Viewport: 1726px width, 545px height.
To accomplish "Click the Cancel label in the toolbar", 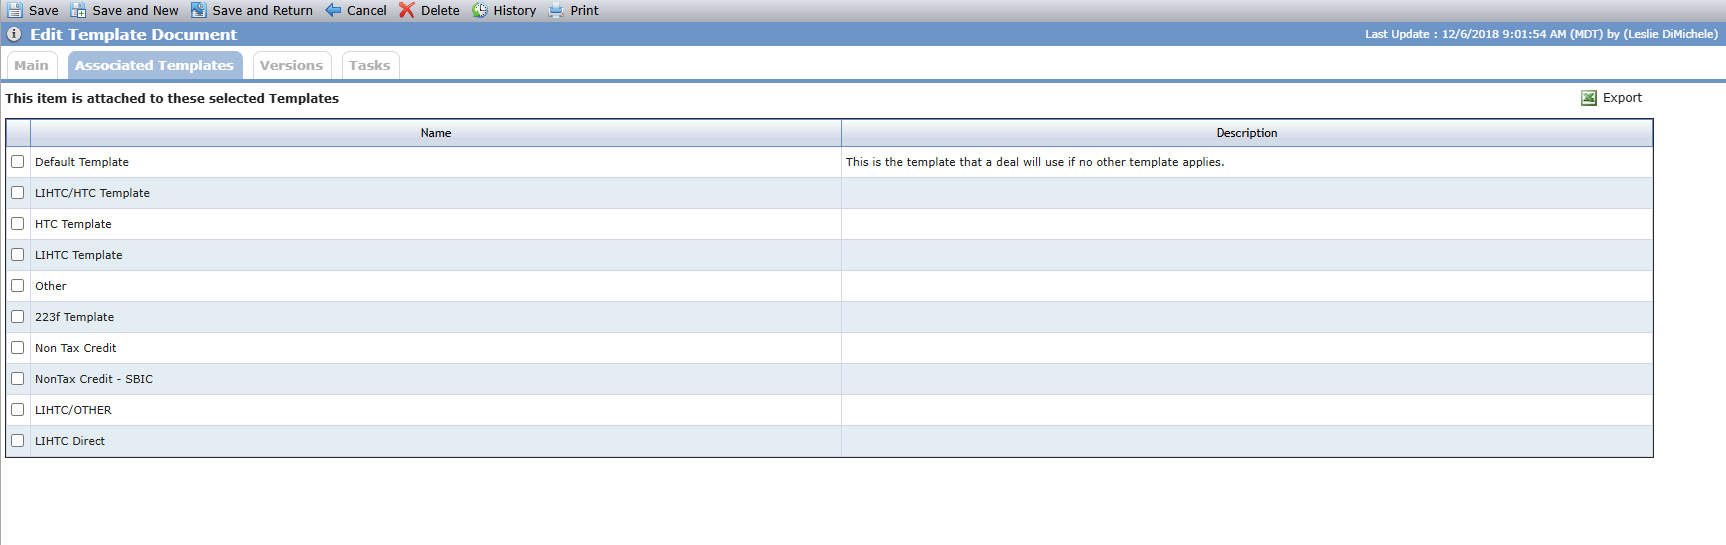I will tap(367, 10).
